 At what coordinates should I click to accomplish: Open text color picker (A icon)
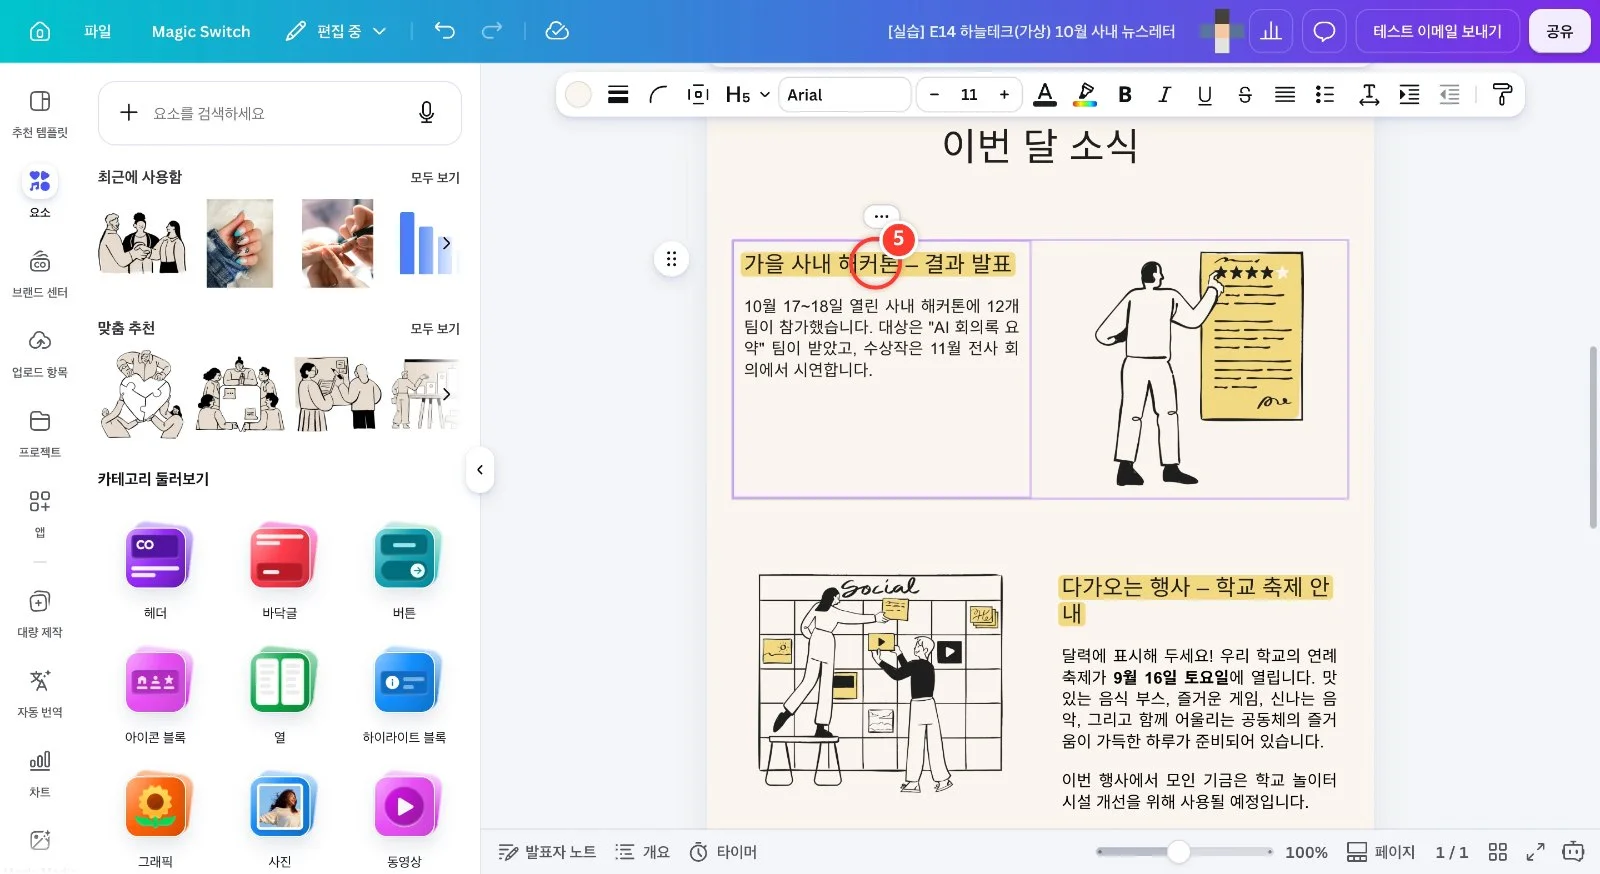1045,94
